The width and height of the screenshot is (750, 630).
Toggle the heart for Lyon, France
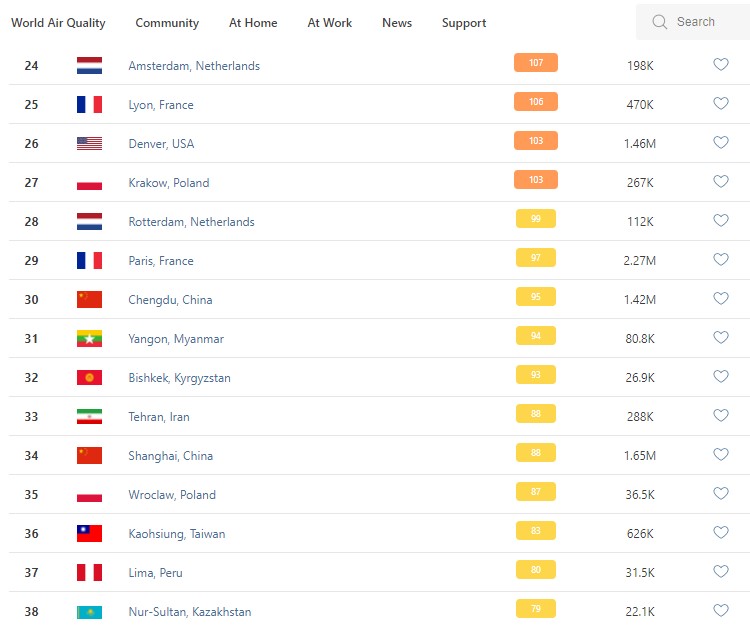click(720, 104)
